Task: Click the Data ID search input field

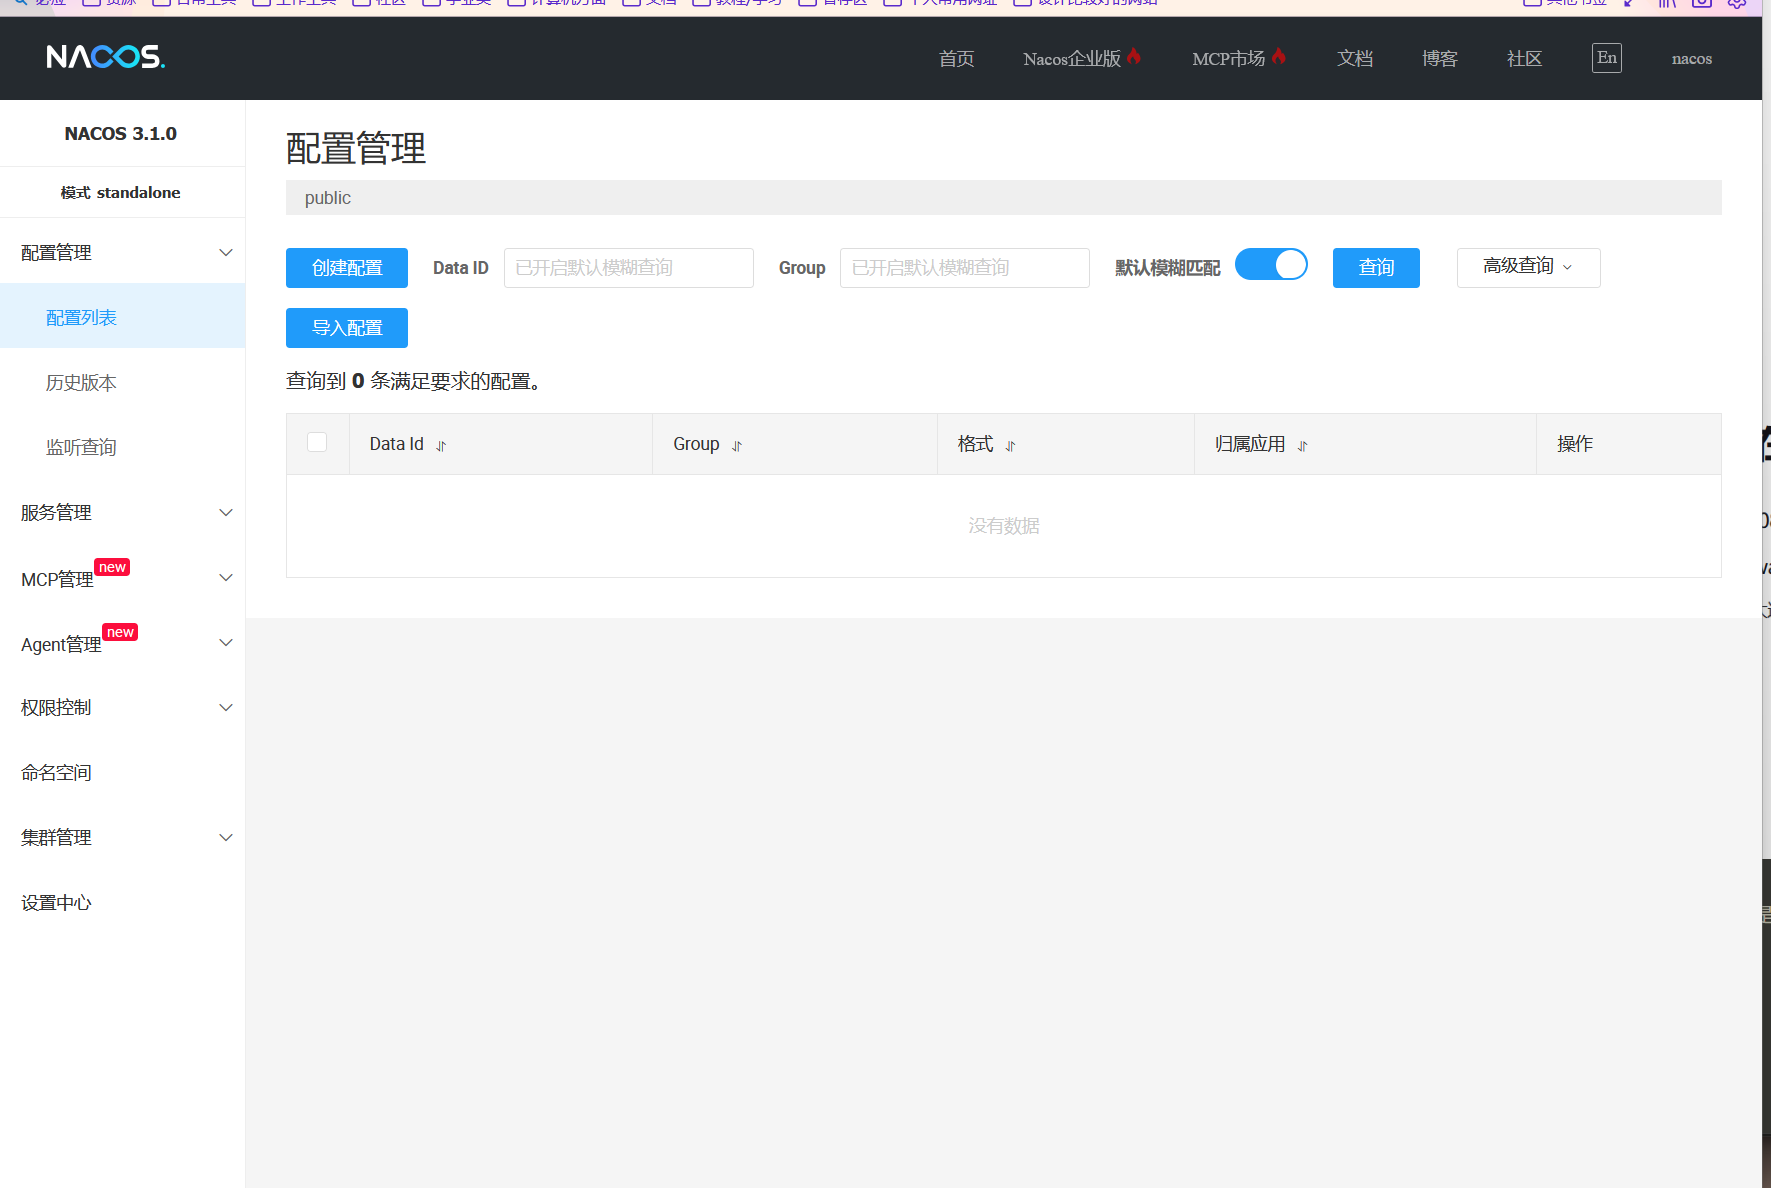Action: tap(628, 268)
